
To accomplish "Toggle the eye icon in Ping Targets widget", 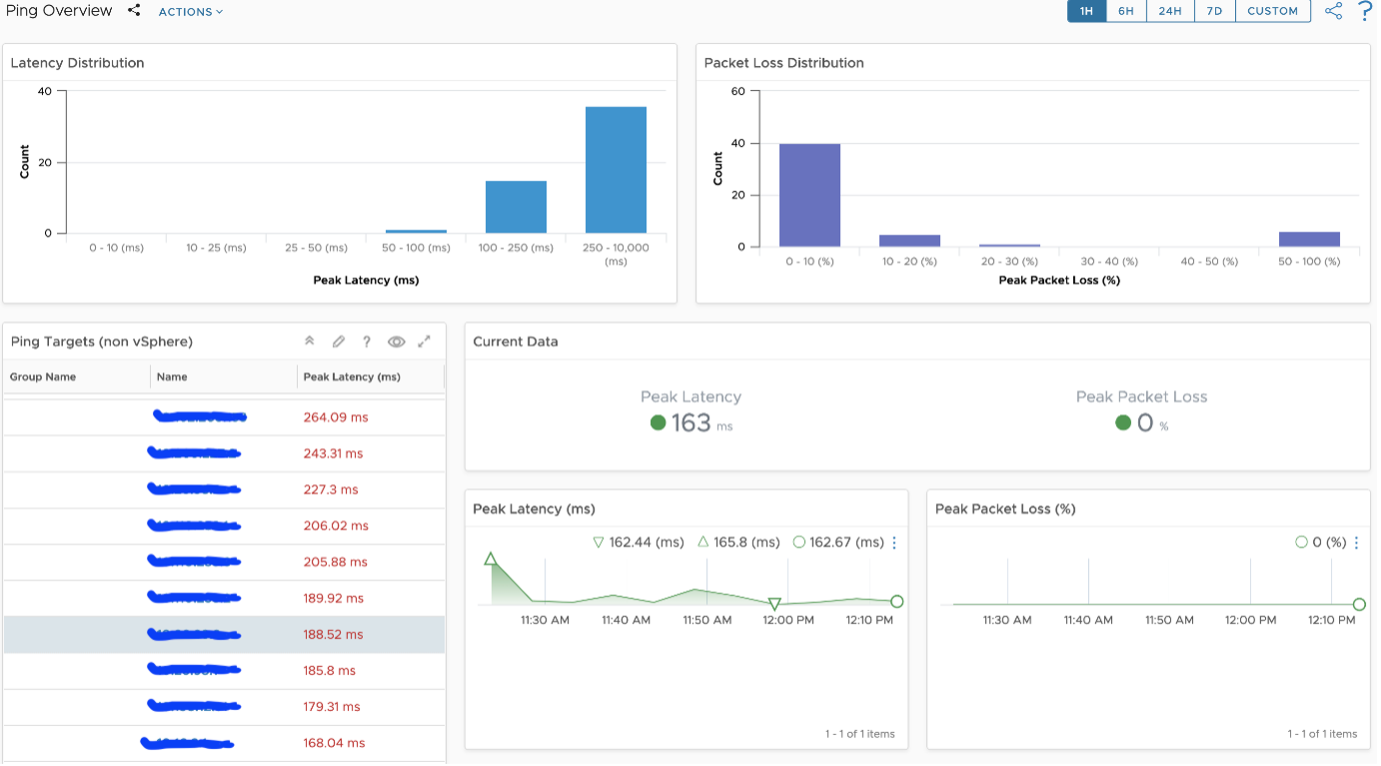I will 396,341.
